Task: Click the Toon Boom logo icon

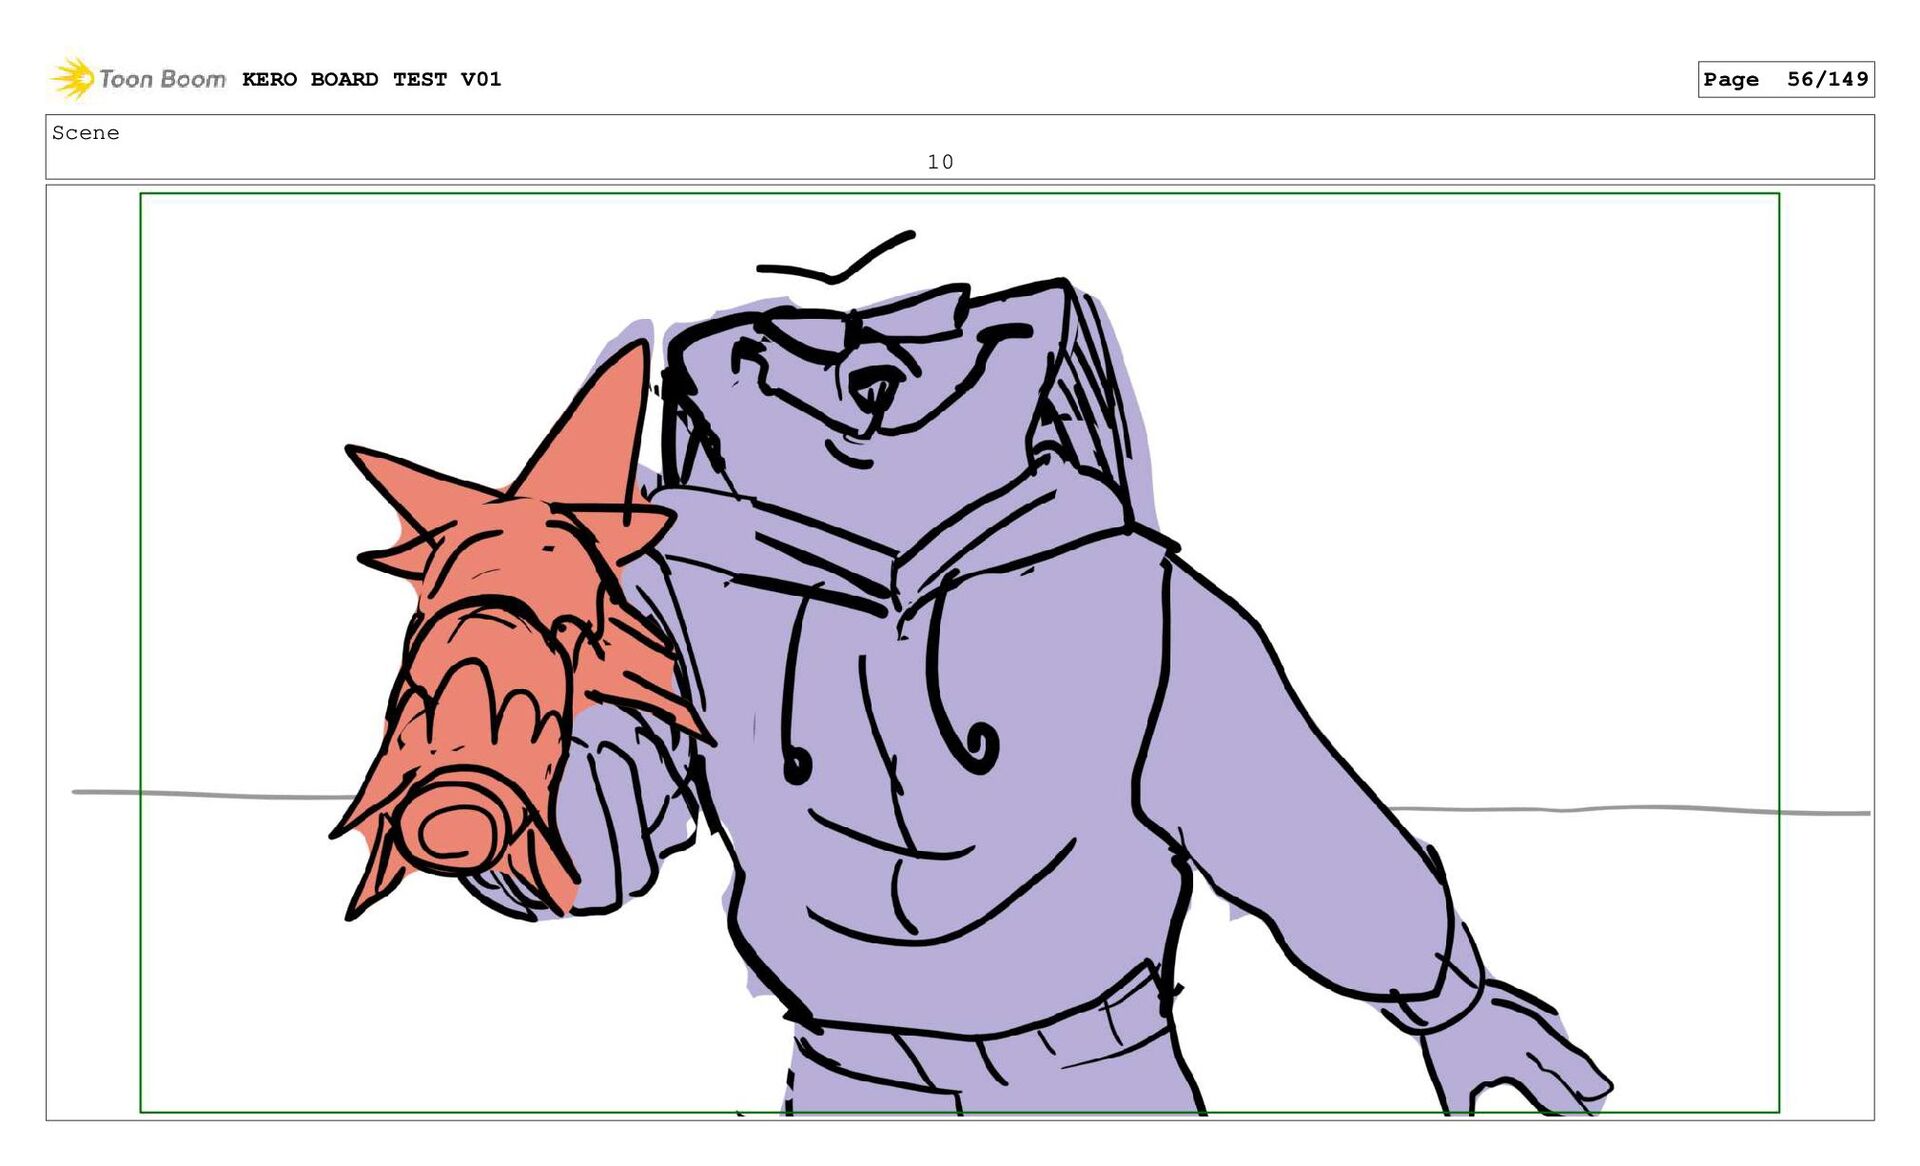Action: [x=72, y=78]
